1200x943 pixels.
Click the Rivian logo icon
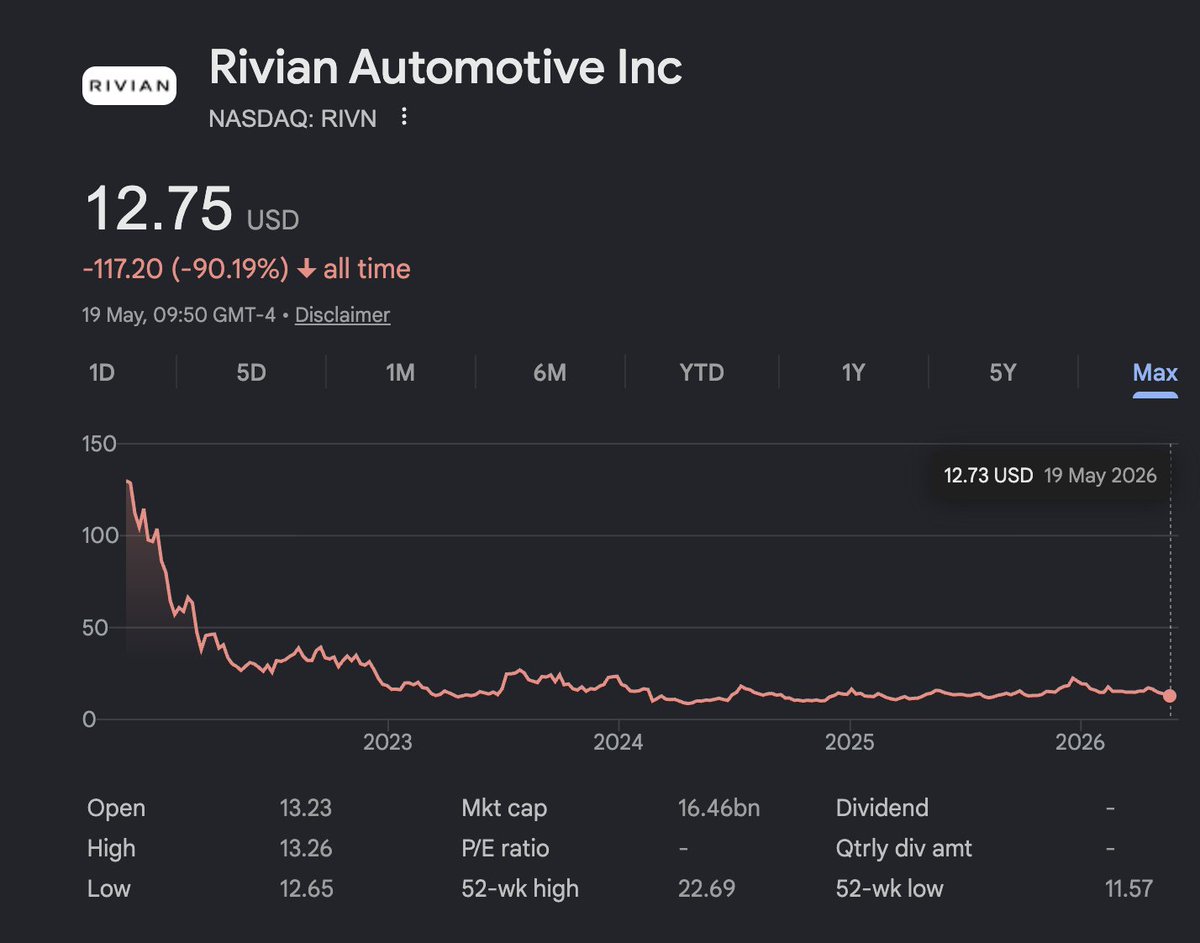128,86
